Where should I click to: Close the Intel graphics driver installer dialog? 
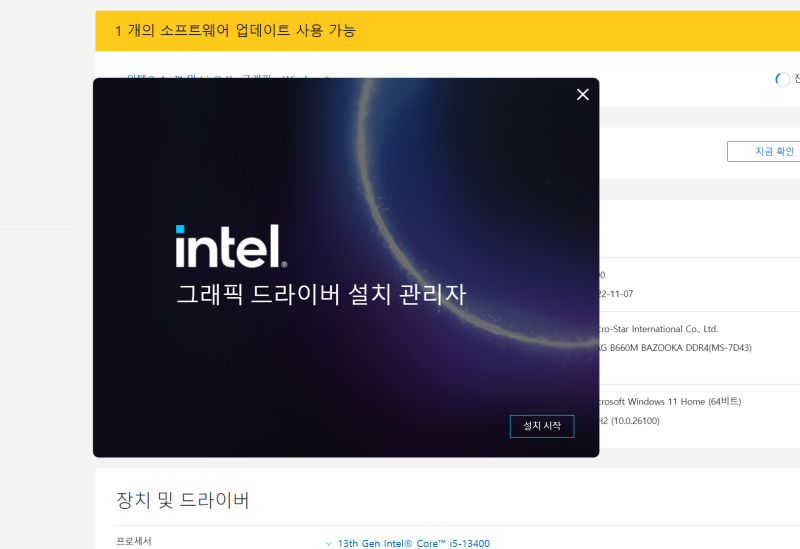[x=583, y=94]
